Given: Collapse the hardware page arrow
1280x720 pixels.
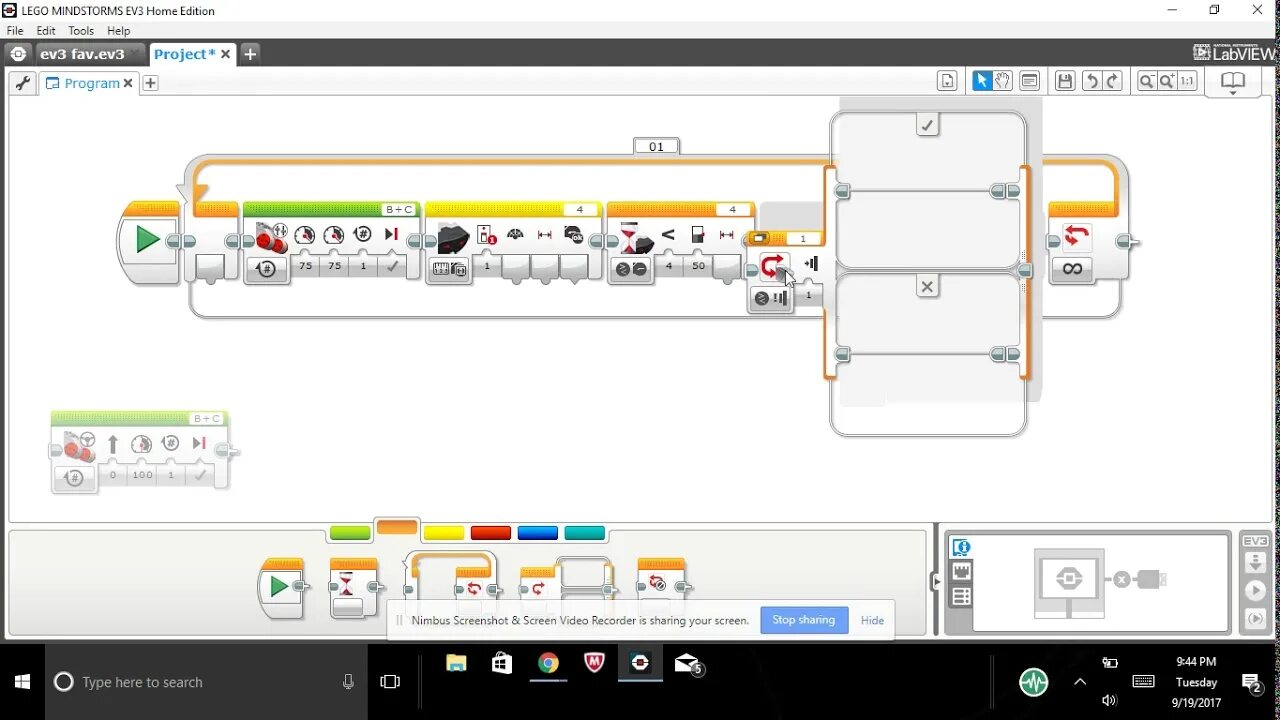Looking at the screenshot, I should pos(938,580).
